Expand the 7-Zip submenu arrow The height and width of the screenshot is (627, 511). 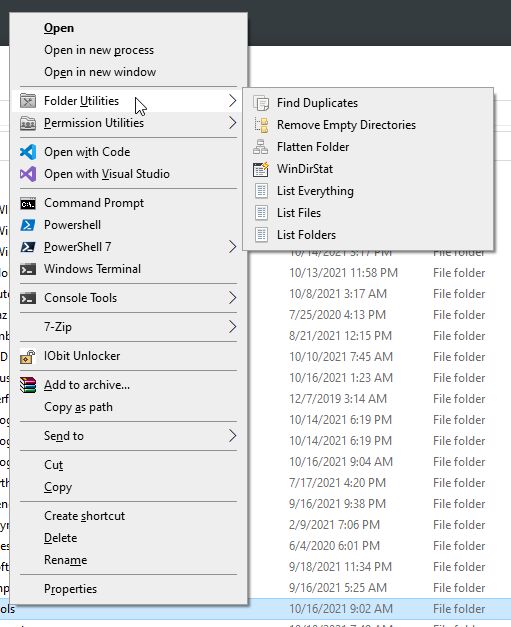tap(232, 327)
